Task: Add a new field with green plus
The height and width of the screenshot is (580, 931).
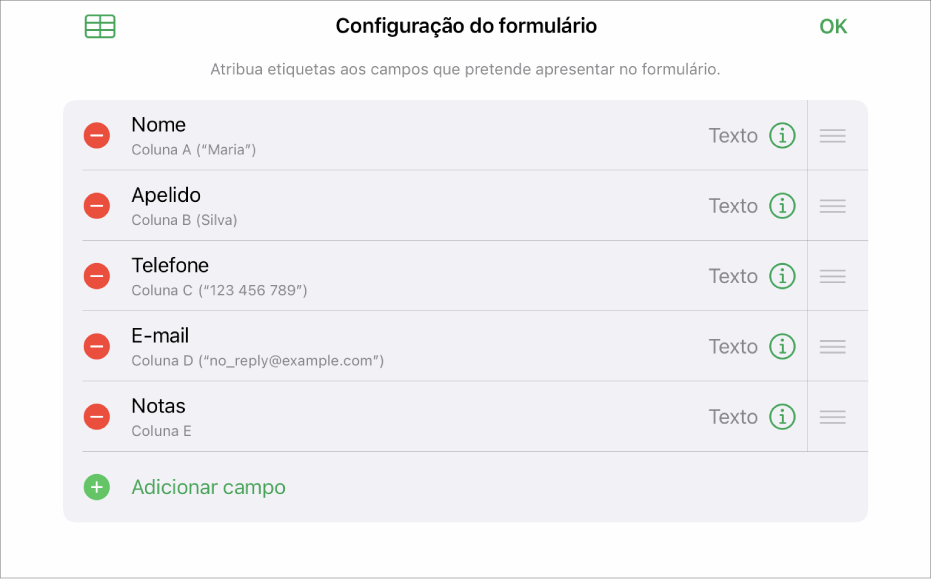Action: click(96, 487)
